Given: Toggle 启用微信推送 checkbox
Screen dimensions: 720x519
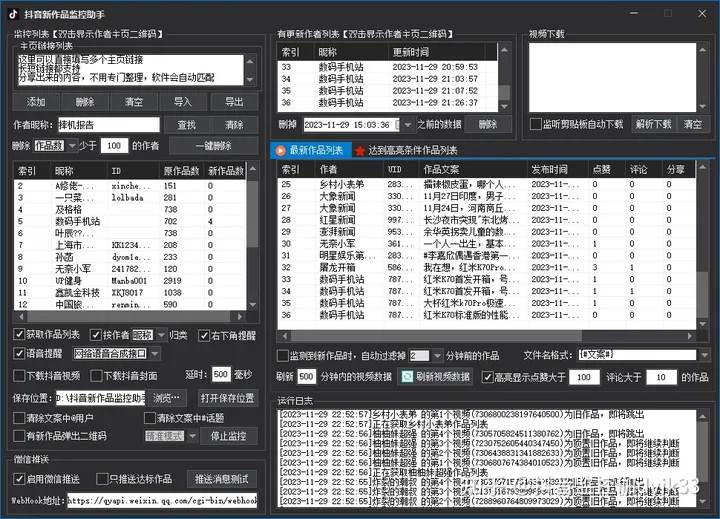Looking at the screenshot, I should pyautogui.click(x=19, y=479).
